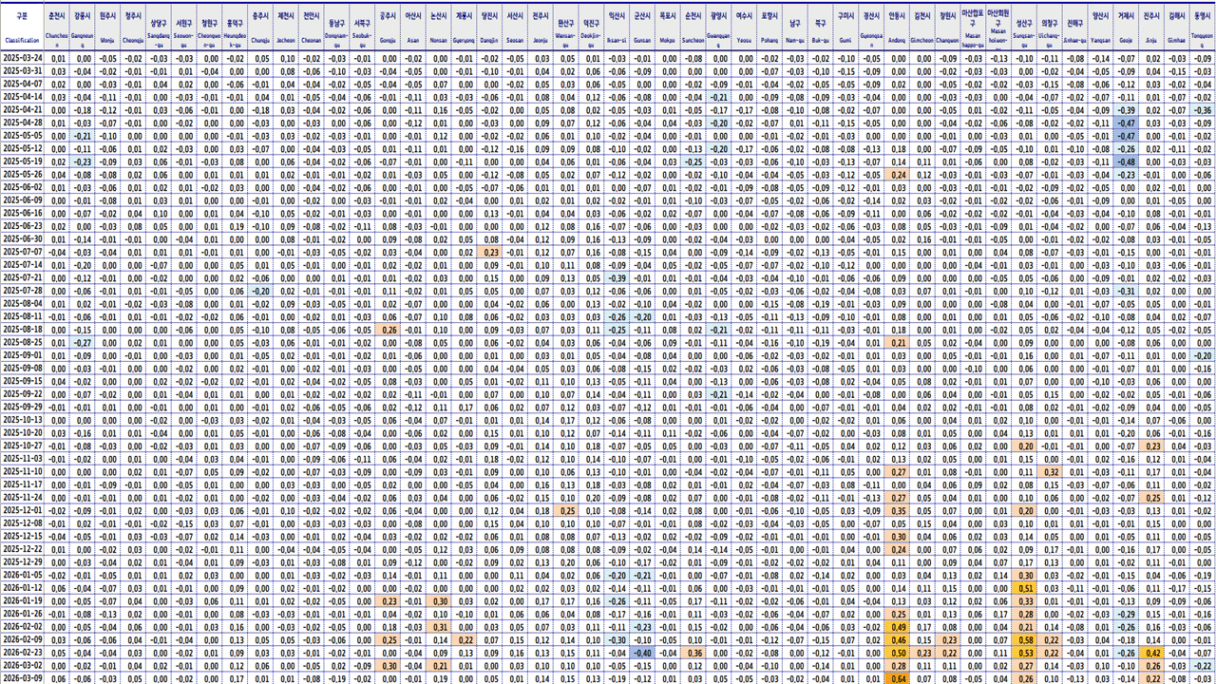Viewport: 1216px width, 684px height.
Task: Select the Mokpo column header
Action: [668, 28]
